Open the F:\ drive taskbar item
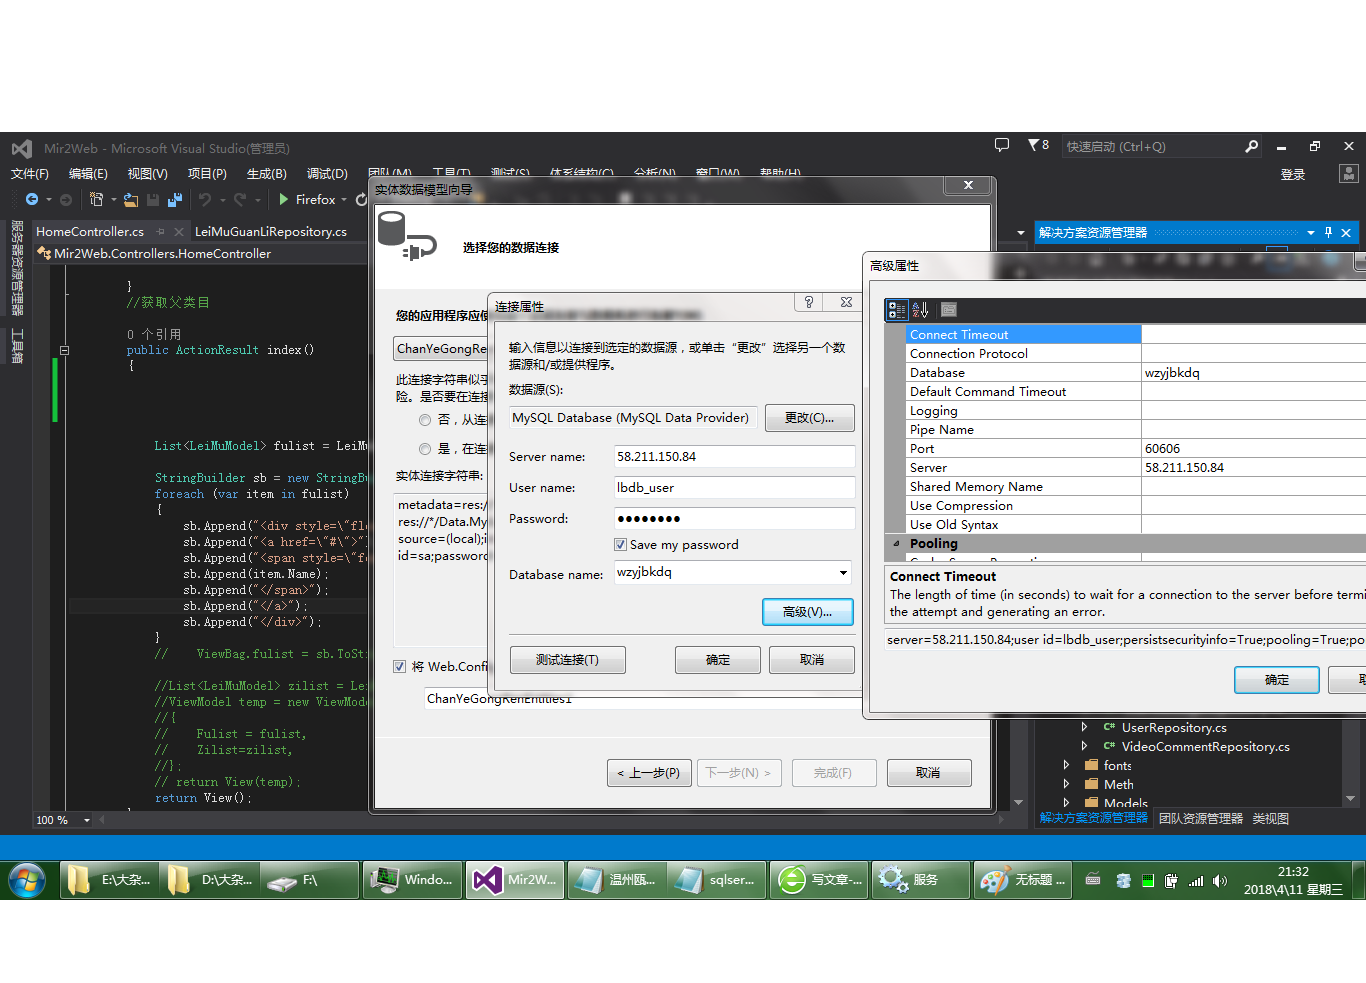 309,880
